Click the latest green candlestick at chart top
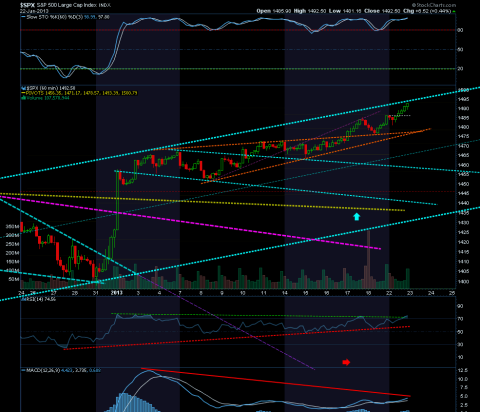 click(407, 106)
